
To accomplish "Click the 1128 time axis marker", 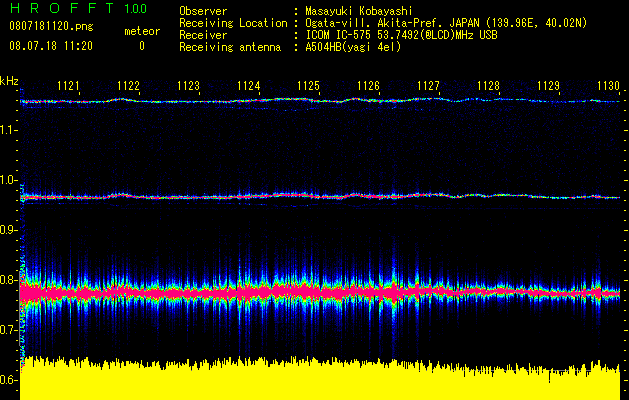I will coord(489,86).
